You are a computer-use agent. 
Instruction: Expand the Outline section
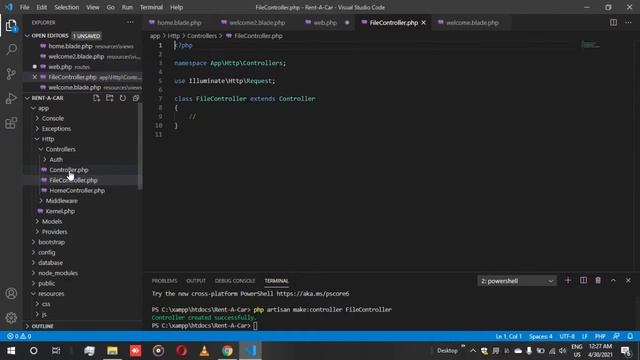coord(27,326)
